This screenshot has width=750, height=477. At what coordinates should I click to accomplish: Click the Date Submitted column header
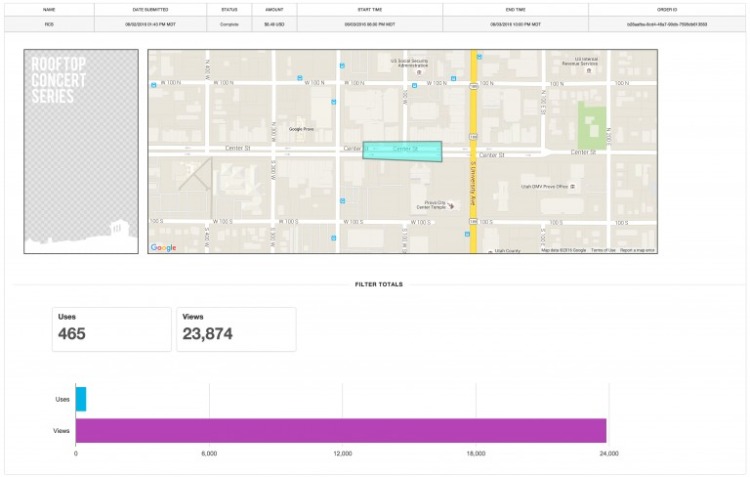[x=150, y=9]
